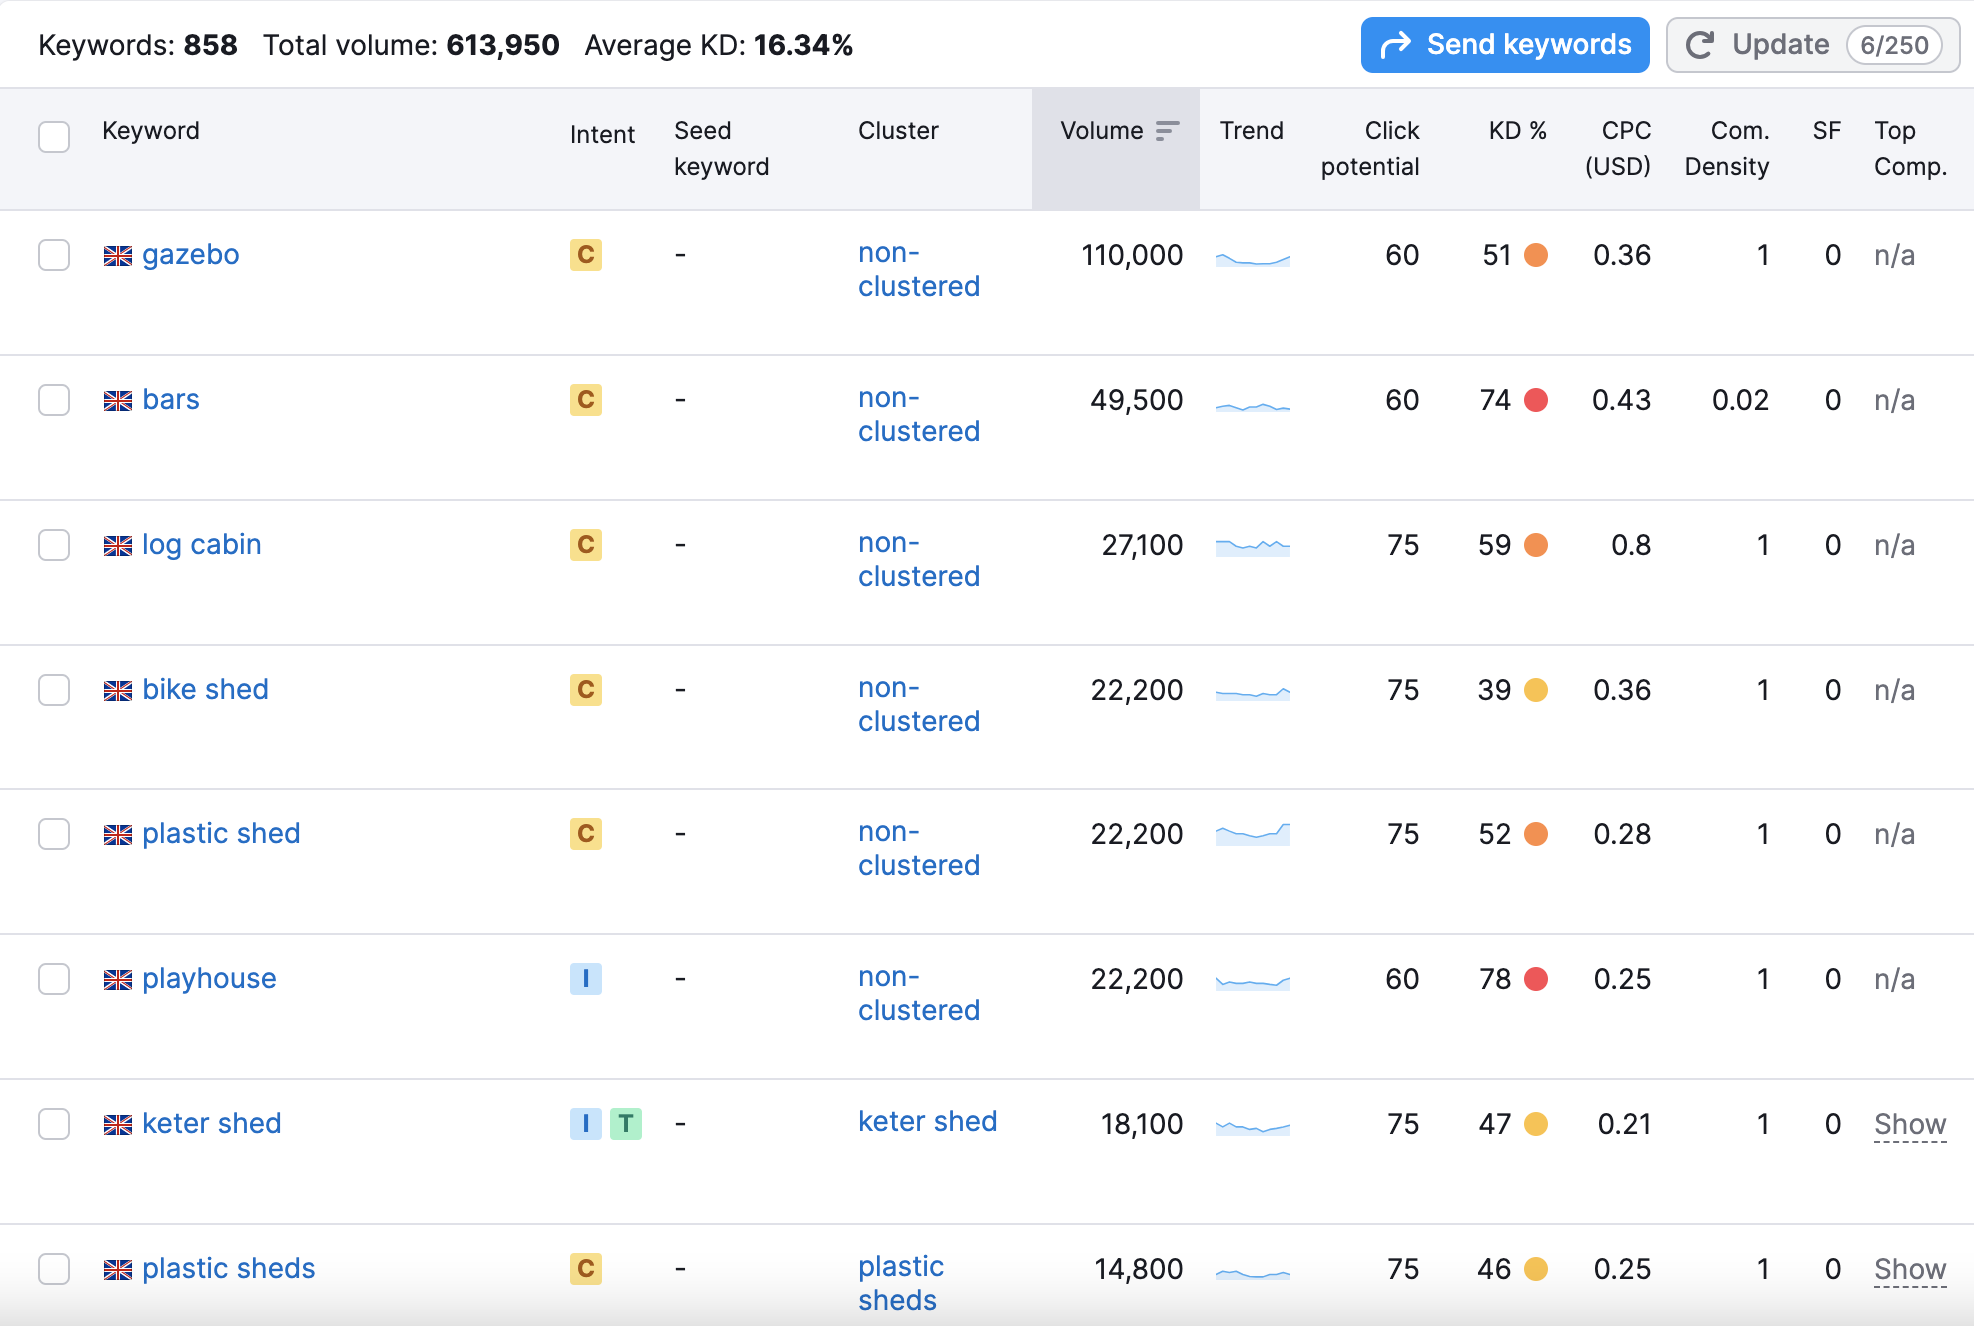Open the log cabin keyword link
The width and height of the screenshot is (1974, 1326).
(x=202, y=545)
